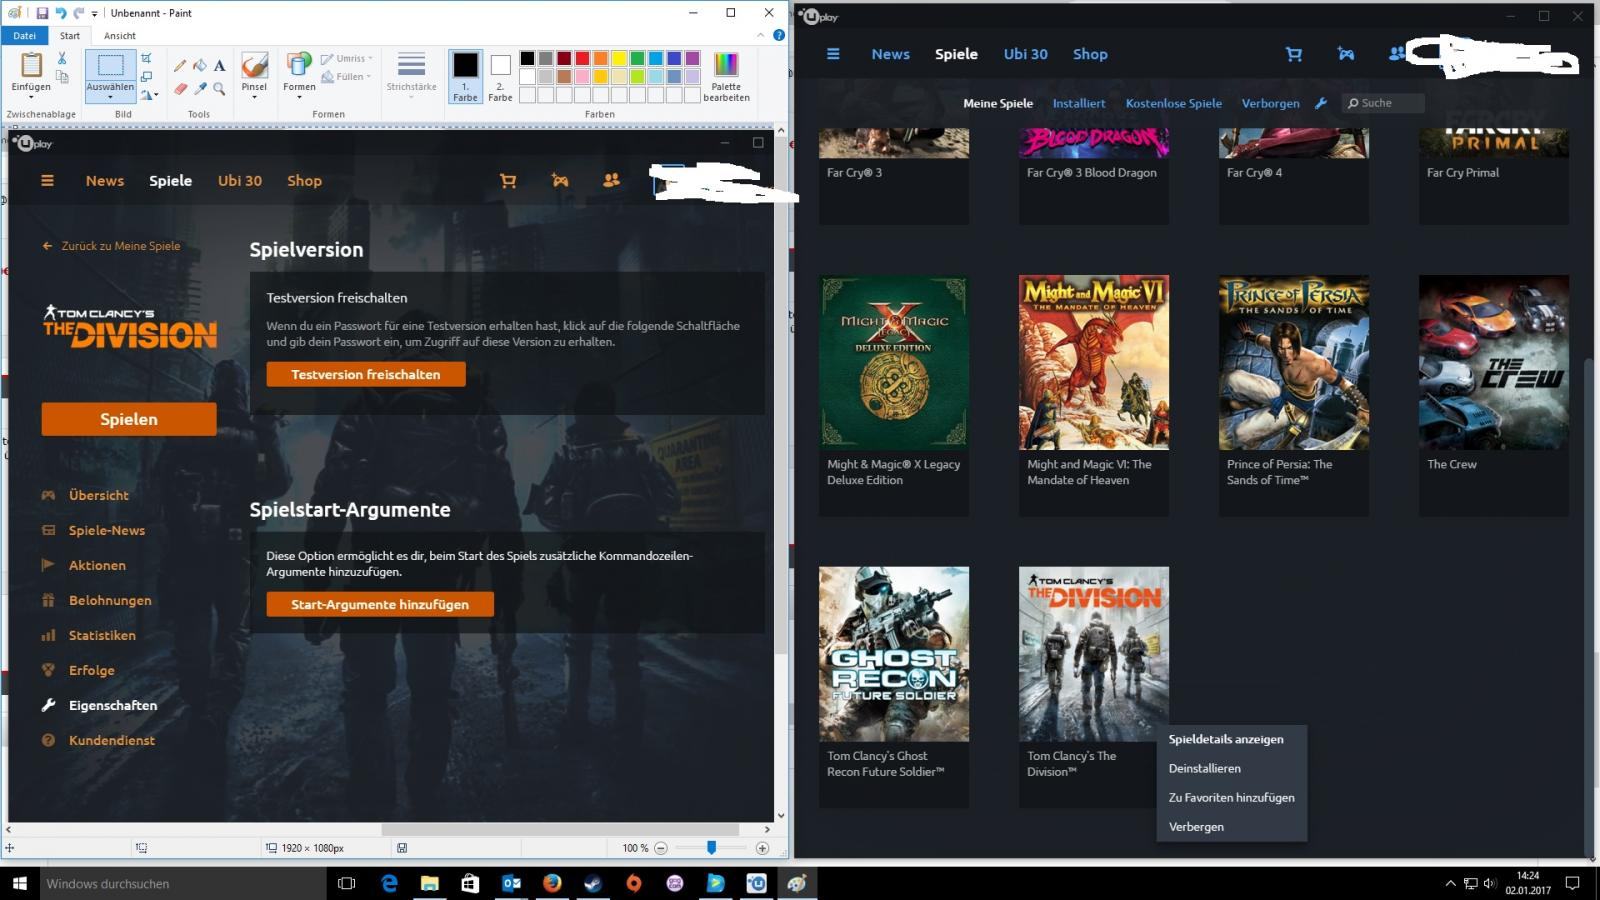Viewport: 1600px width, 900px height.
Task: Collapse Paint's ribbon with the chevron
Action: point(761,35)
